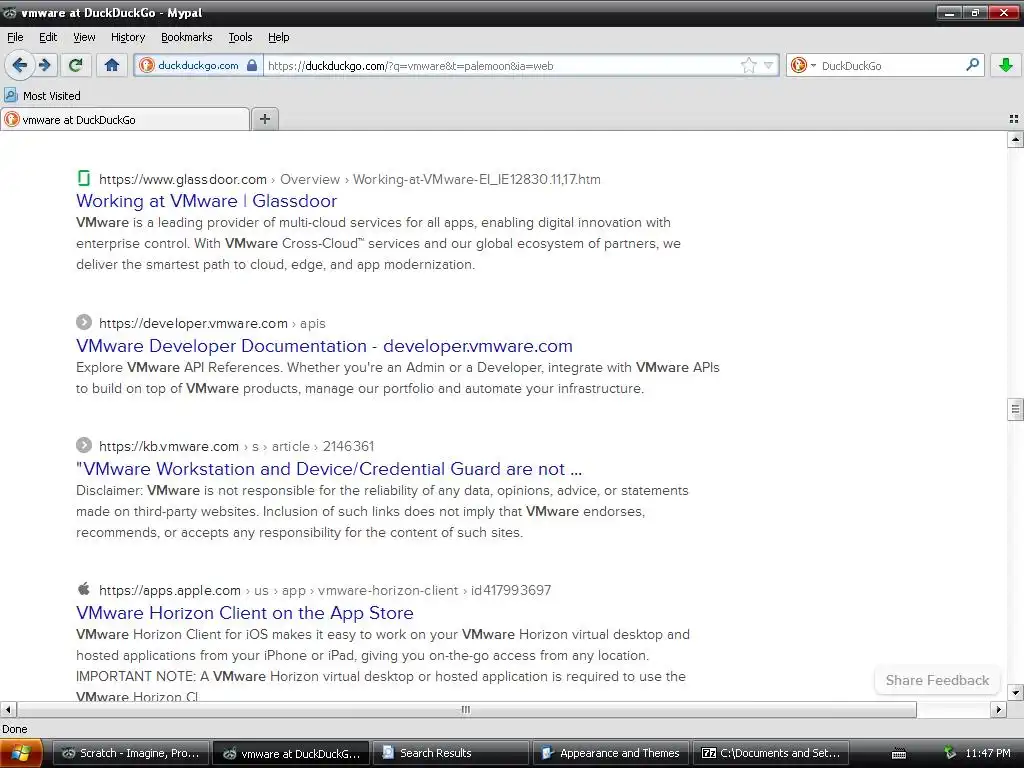Go forward one page
This screenshot has width=1024, height=768.
[45, 65]
